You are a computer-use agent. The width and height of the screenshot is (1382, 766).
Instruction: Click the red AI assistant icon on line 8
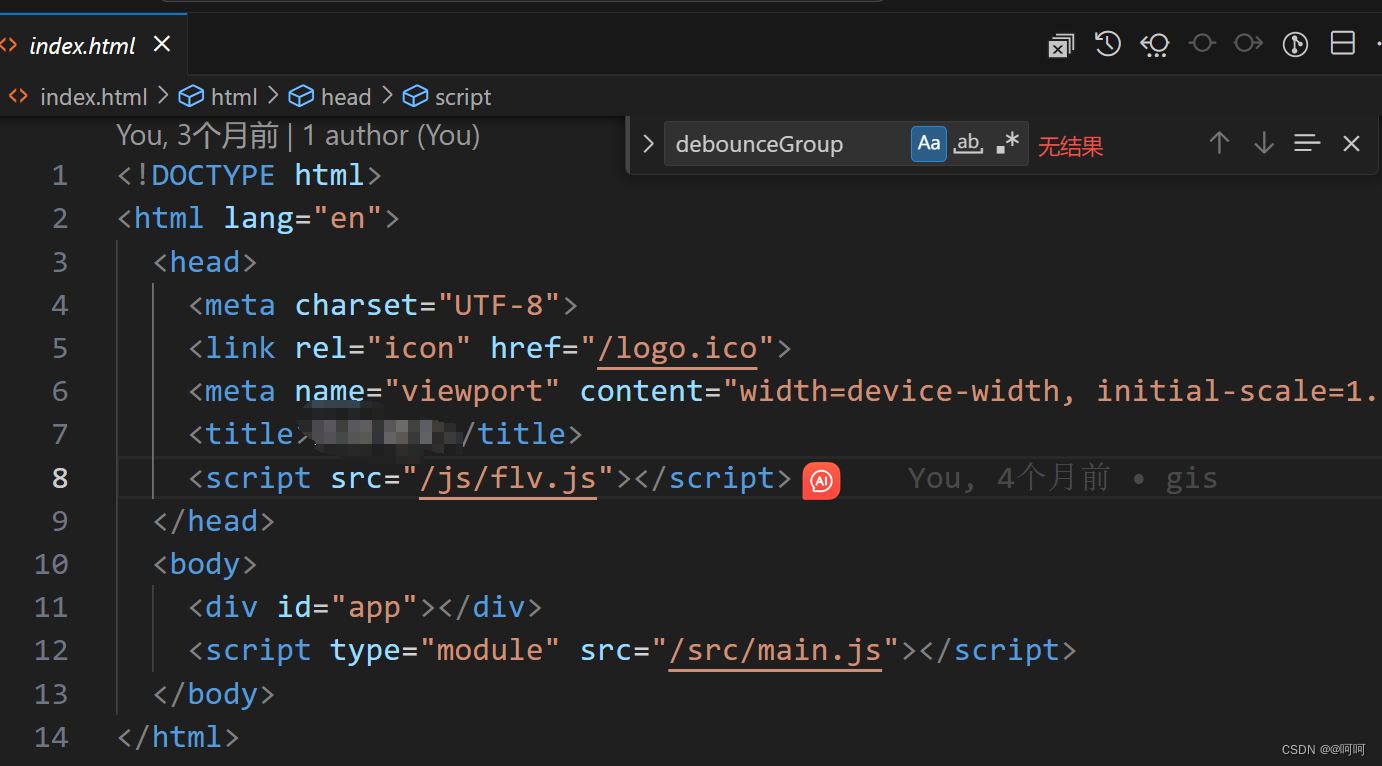point(821,481)
